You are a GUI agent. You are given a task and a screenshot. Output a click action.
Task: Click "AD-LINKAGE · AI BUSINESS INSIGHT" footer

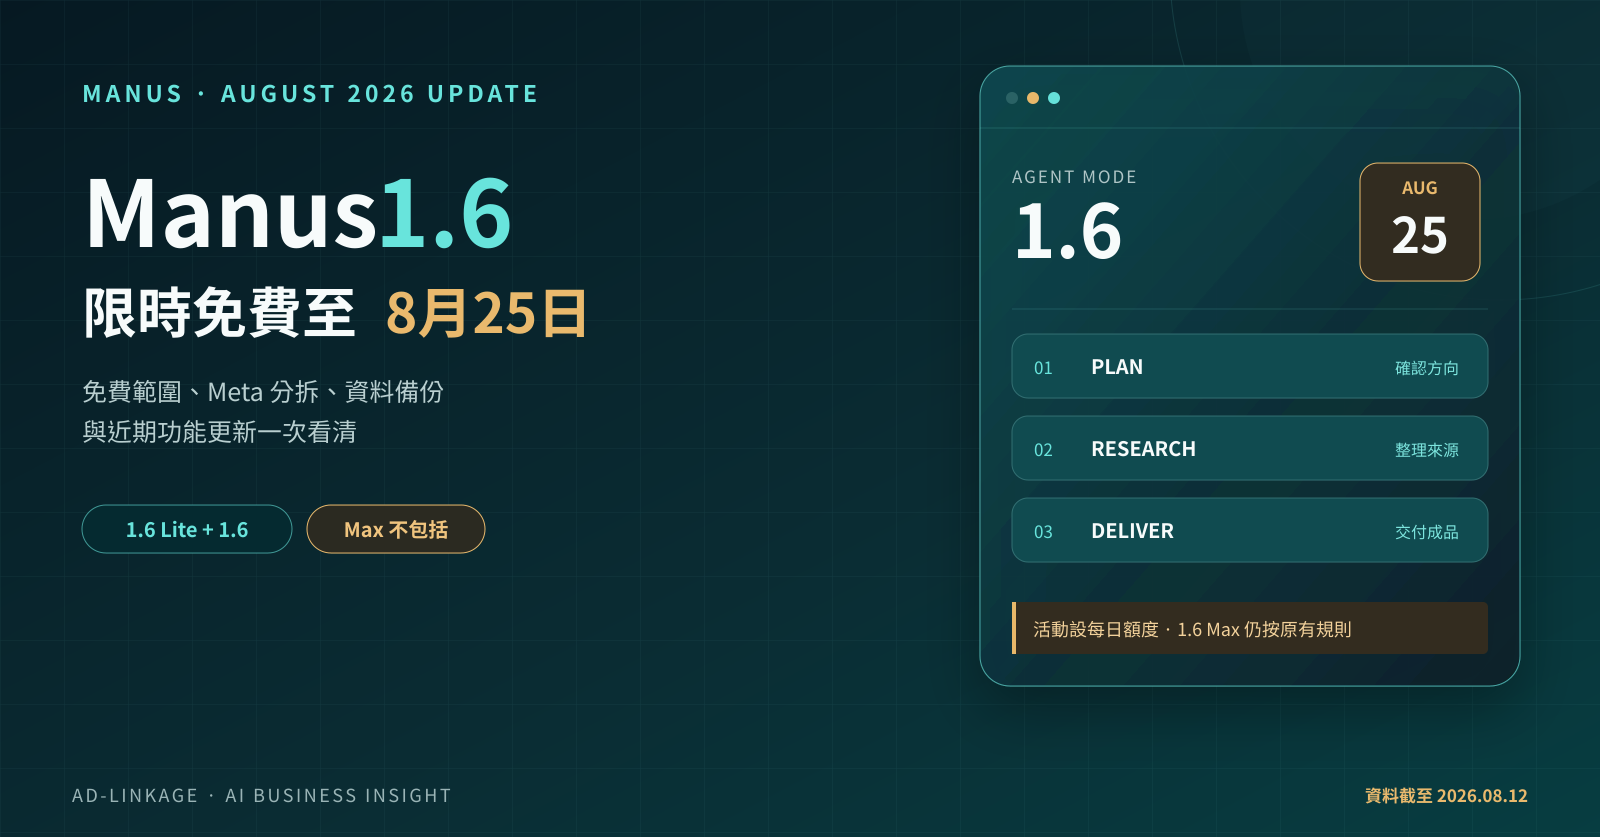(x=262, y=796)
